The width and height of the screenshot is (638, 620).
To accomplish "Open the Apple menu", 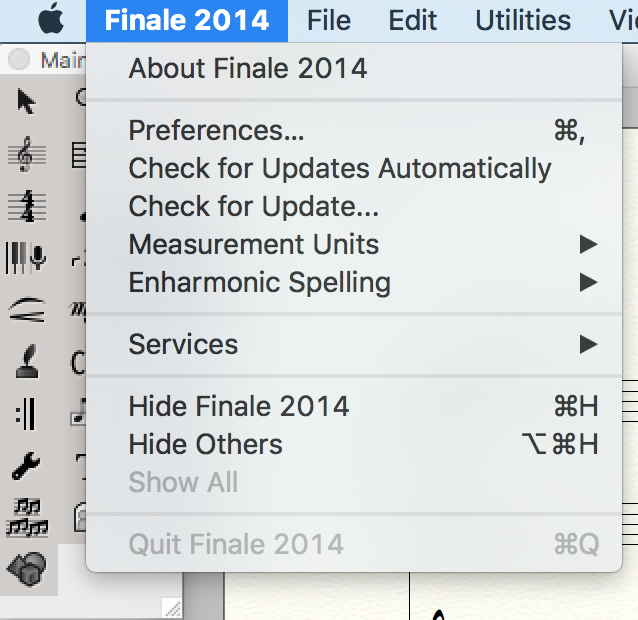I will tap(52, 20).
